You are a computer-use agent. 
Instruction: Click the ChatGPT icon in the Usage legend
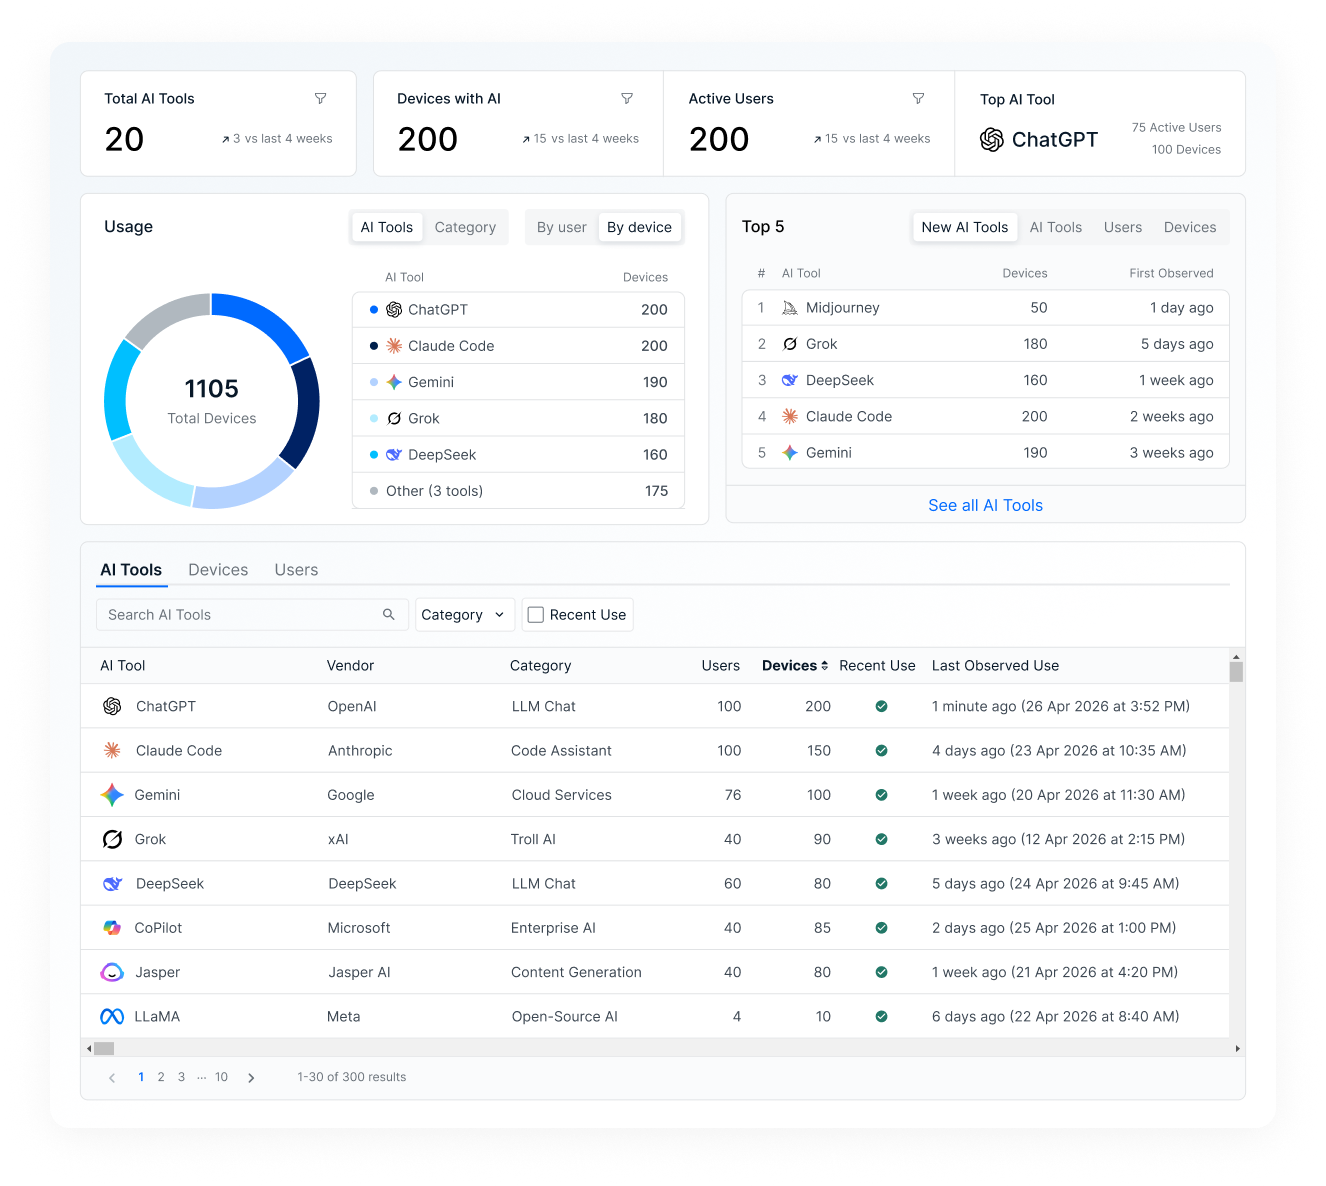click(x=394, y=310)
